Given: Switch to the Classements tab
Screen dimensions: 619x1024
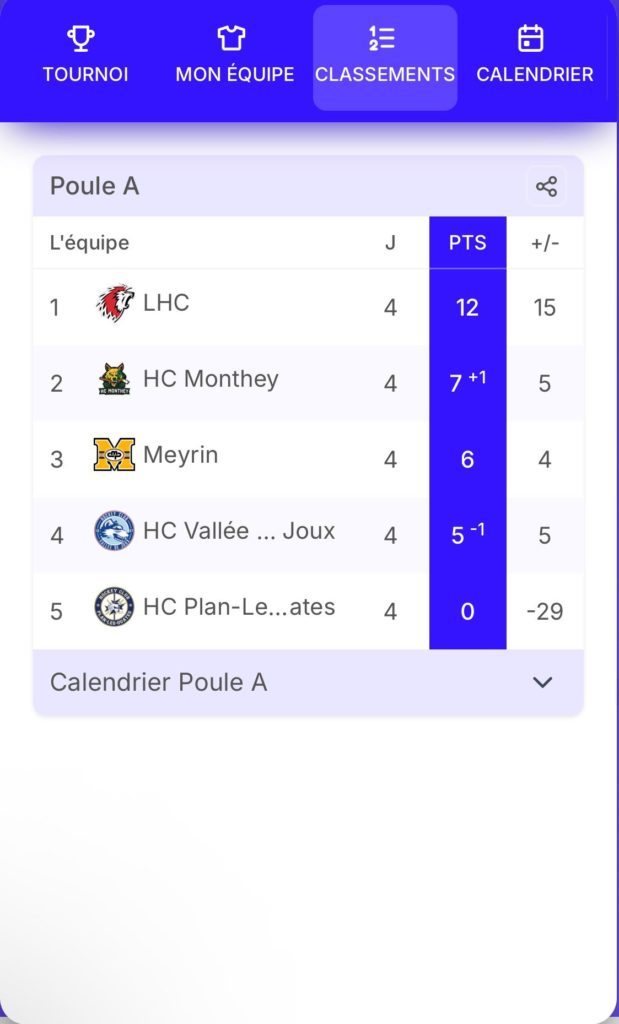Looking at the screenshot, I should point(385,58).
